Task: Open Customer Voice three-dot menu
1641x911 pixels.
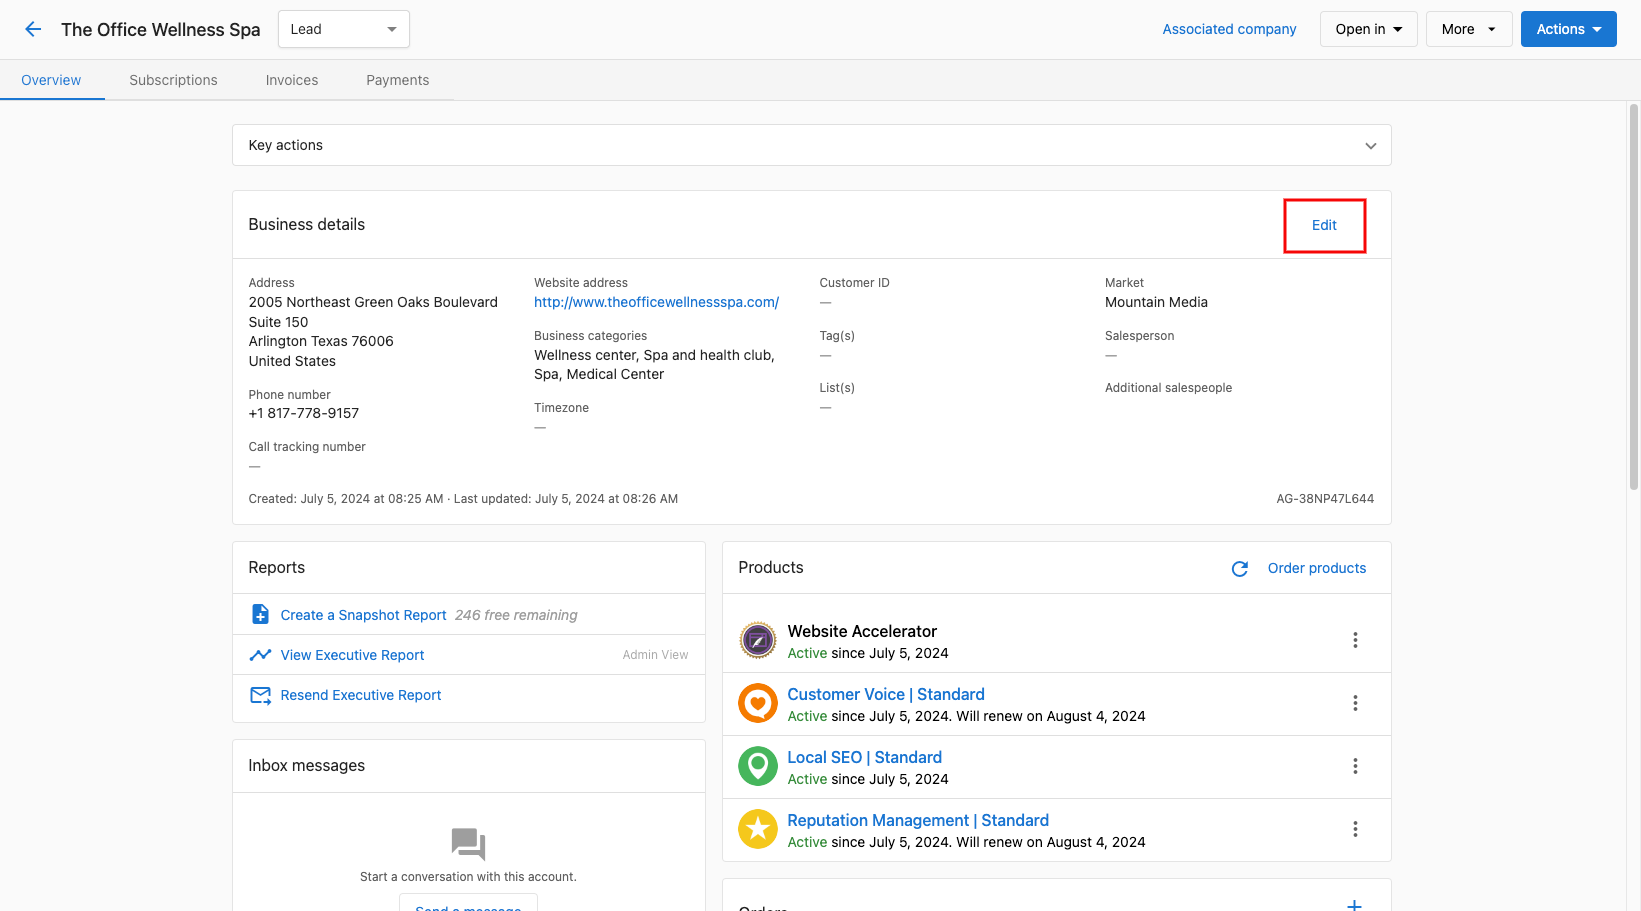Action: tap(1355, 703)
